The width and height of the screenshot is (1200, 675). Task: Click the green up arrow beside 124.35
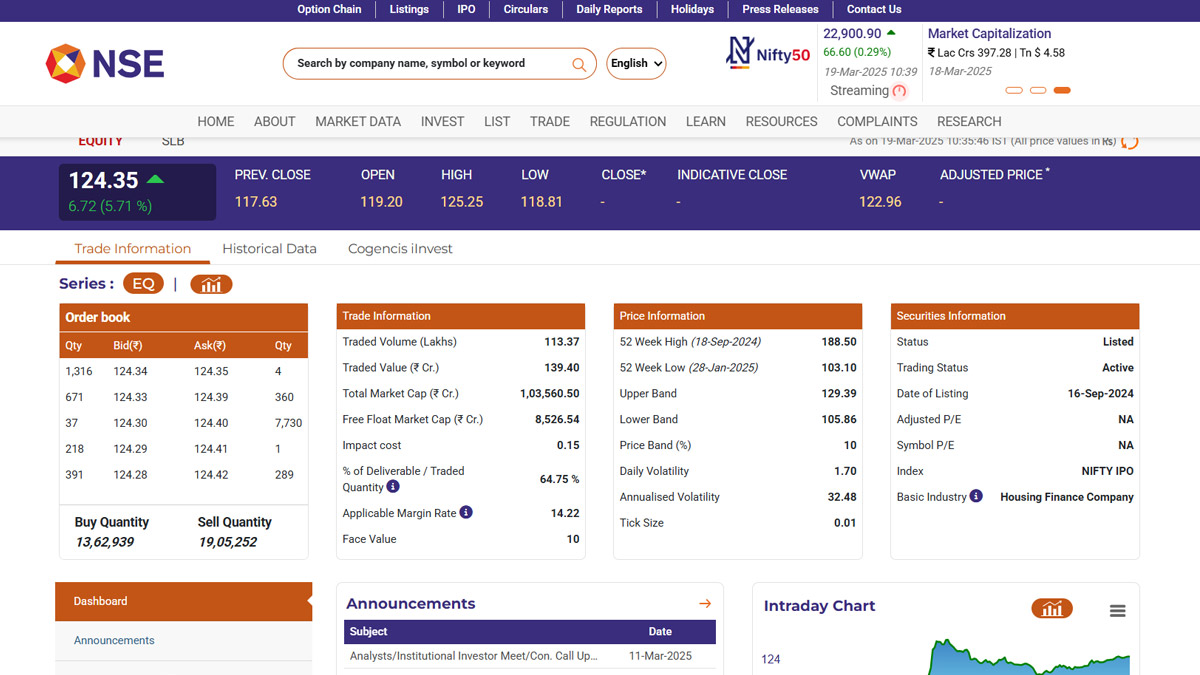tap(155, 180)
